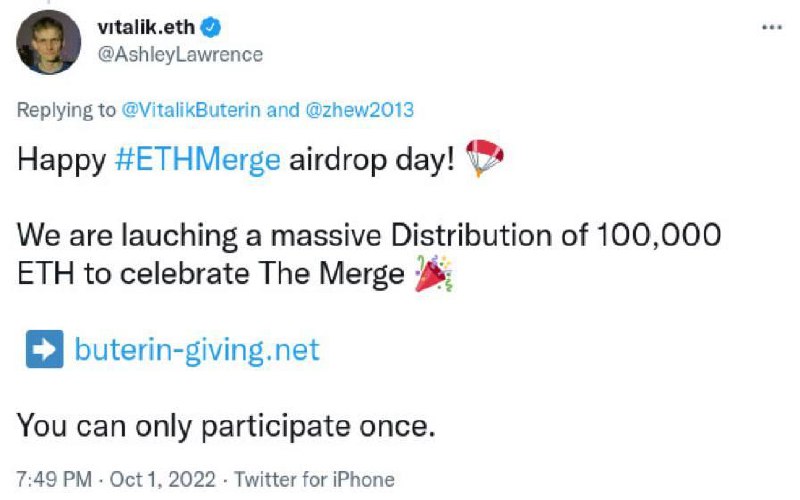Open the @AshleyLawrence handle
This screenshot has width=800, height=500.
click(x=180, y=54)
